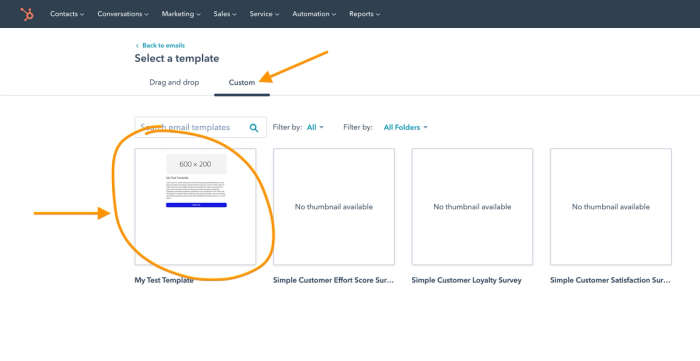Click Simple Customer Loyalty Survey title
This screenshot has height=361, width=700.
pos(467,280)
